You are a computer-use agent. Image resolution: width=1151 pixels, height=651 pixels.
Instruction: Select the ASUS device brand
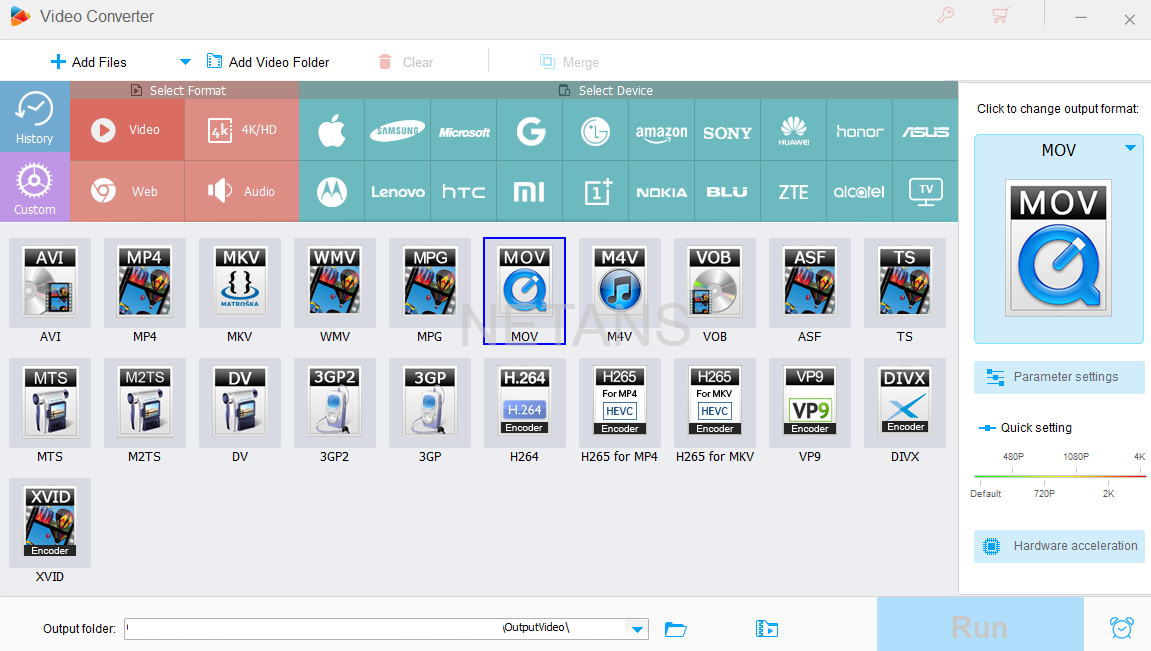click(926, 131)
